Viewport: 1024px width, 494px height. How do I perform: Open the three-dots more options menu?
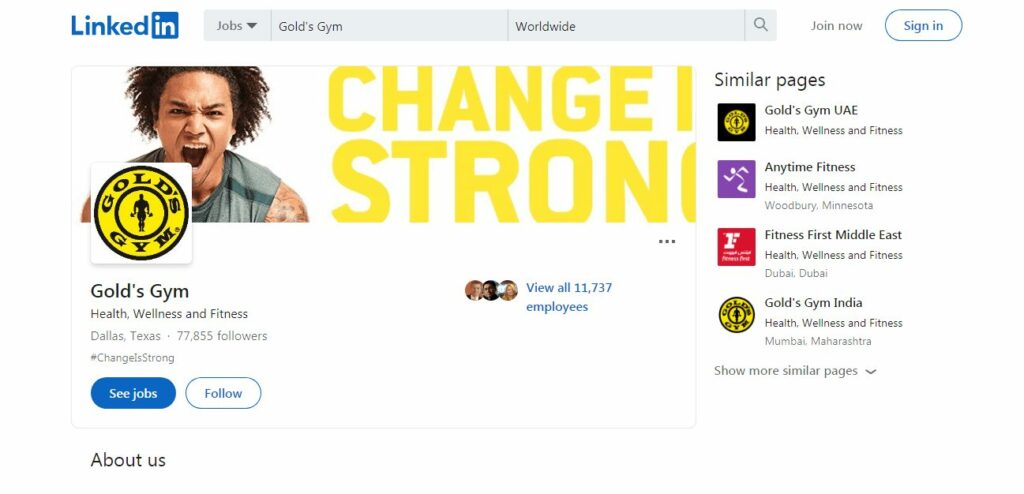pos(667,242)
